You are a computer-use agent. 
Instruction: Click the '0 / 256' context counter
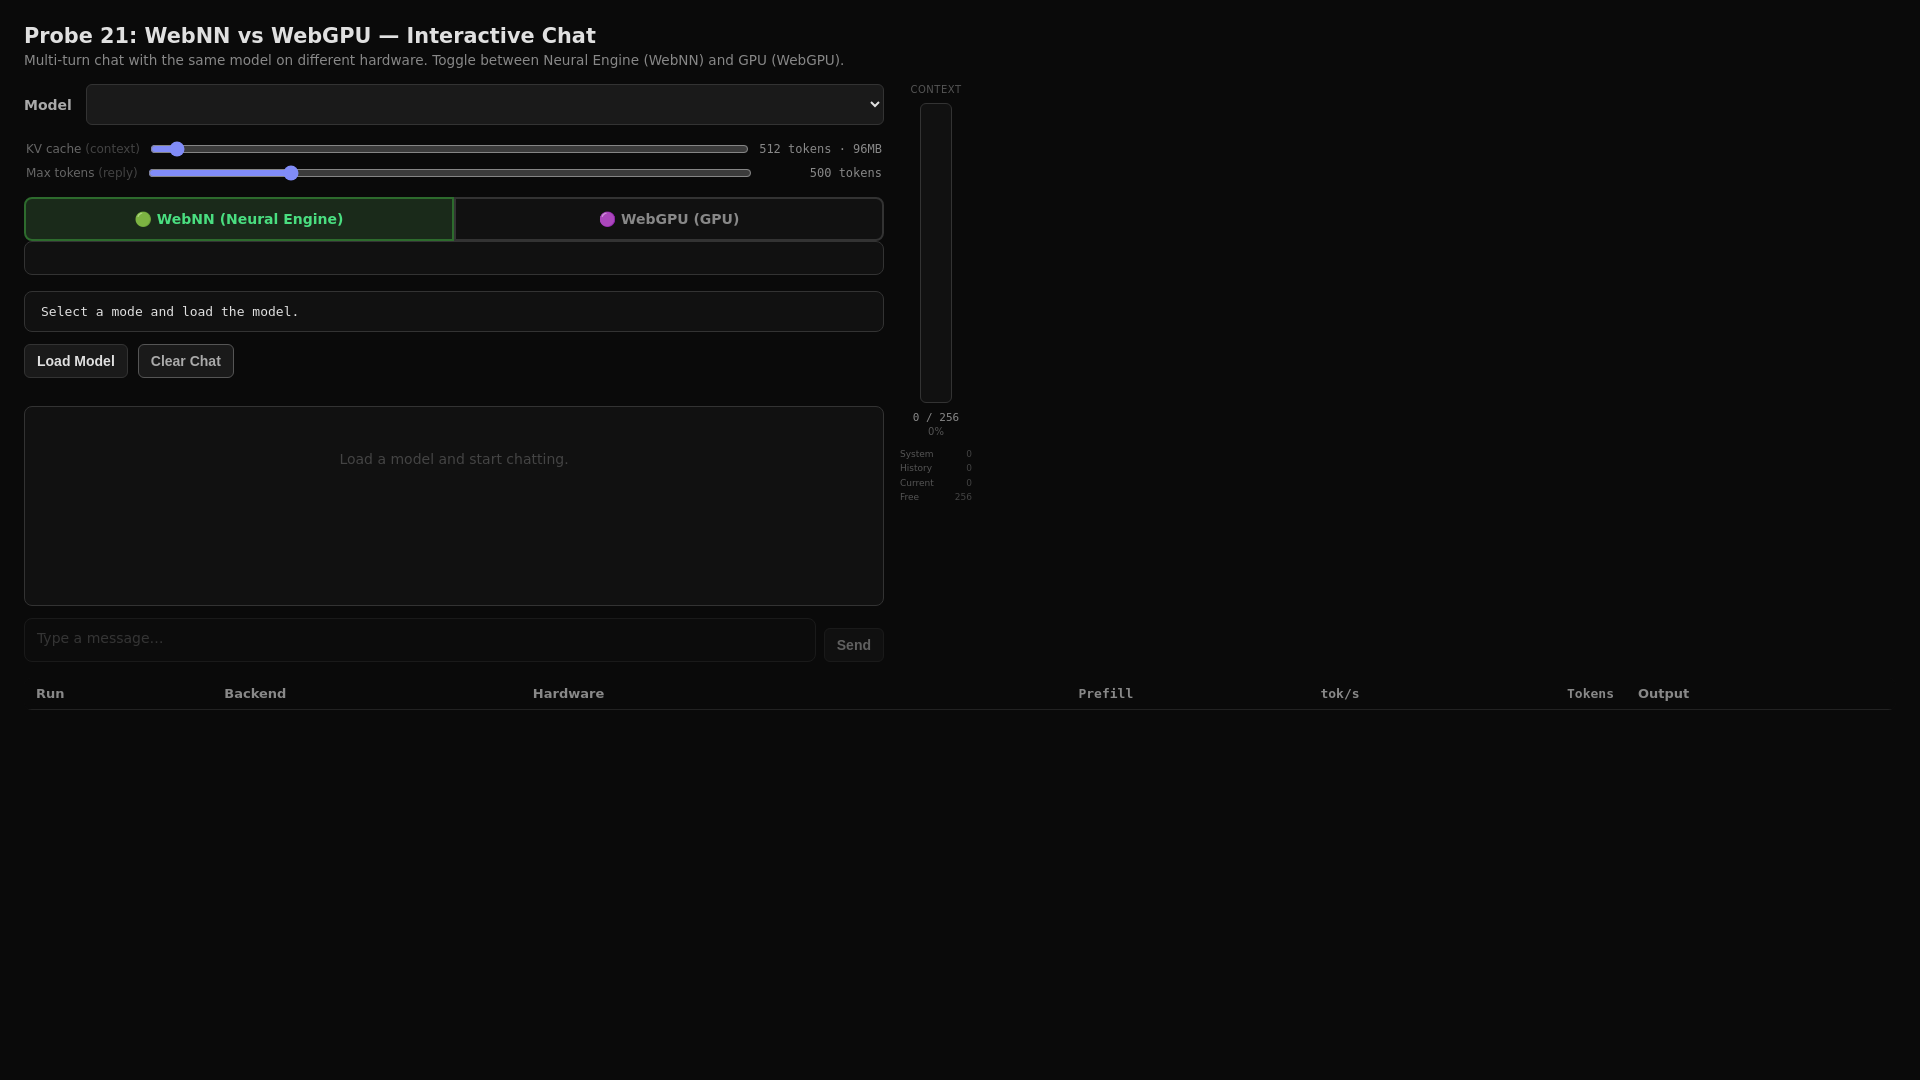(x=936, y=418)
